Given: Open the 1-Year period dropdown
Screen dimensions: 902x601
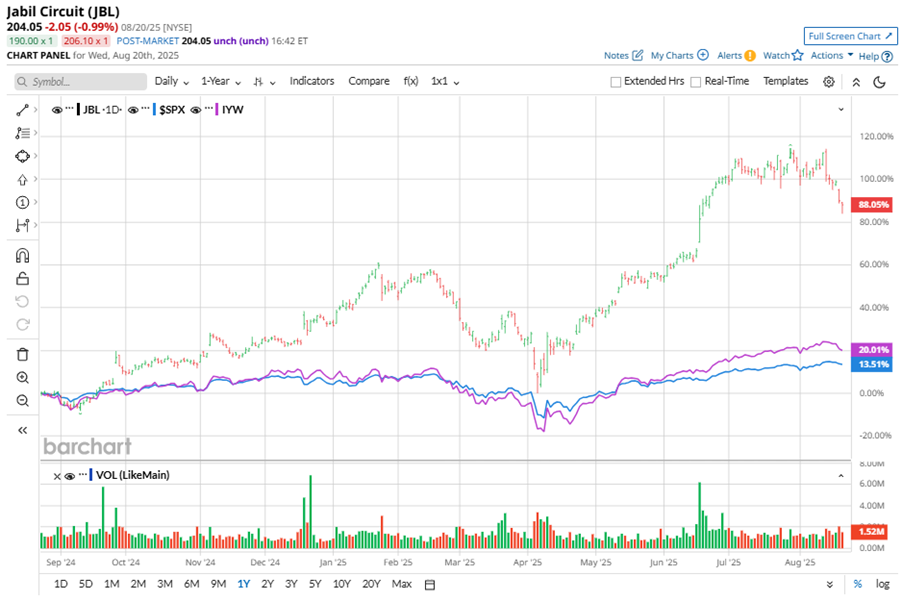Looking at the screenshot, I should (x=221, y=82).
